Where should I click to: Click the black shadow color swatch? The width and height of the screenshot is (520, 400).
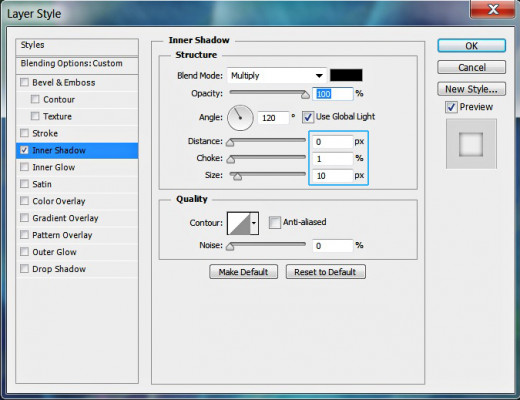[x=346, y=75]
